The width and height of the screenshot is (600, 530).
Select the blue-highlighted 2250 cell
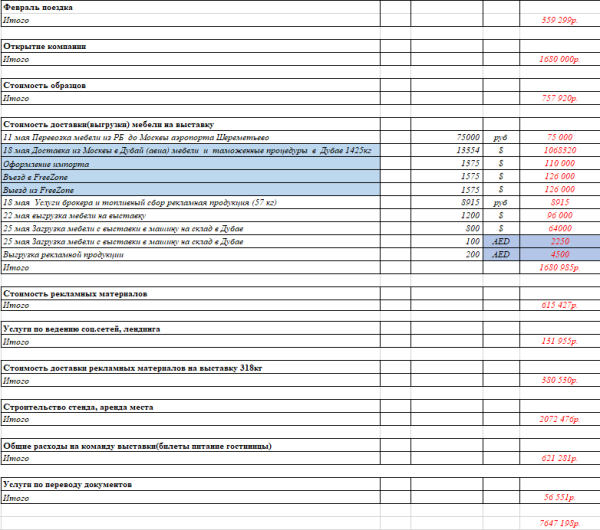559,241
